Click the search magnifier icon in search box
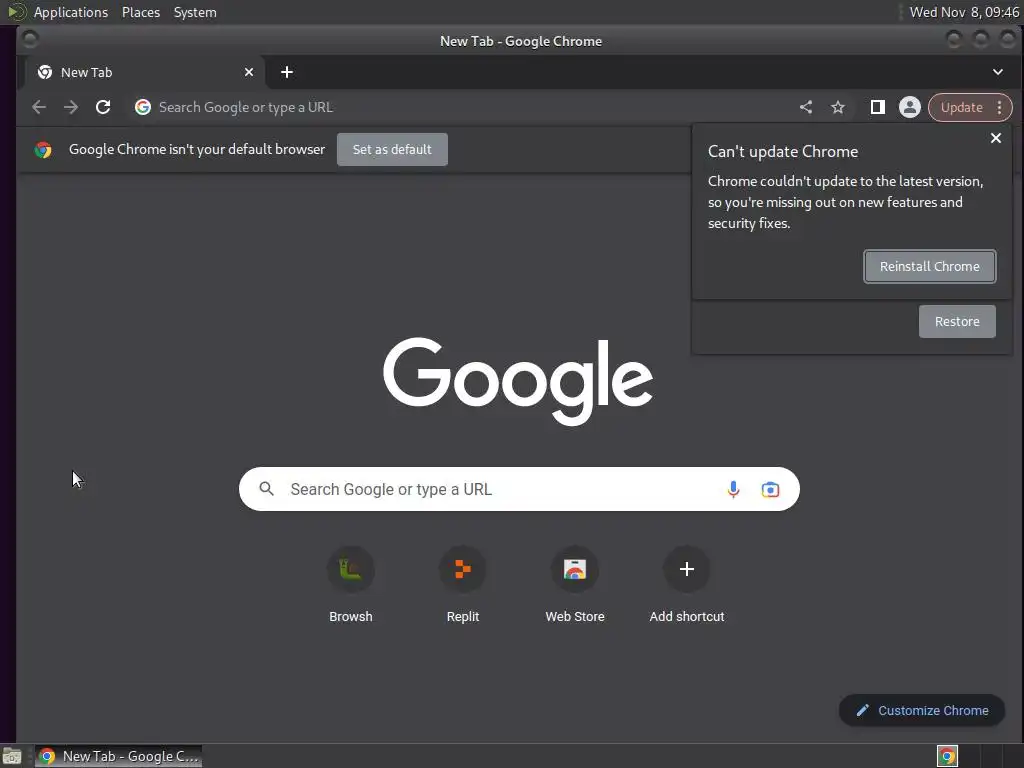The height and width of the screenshot is (768, 1024). pos(266,488)
